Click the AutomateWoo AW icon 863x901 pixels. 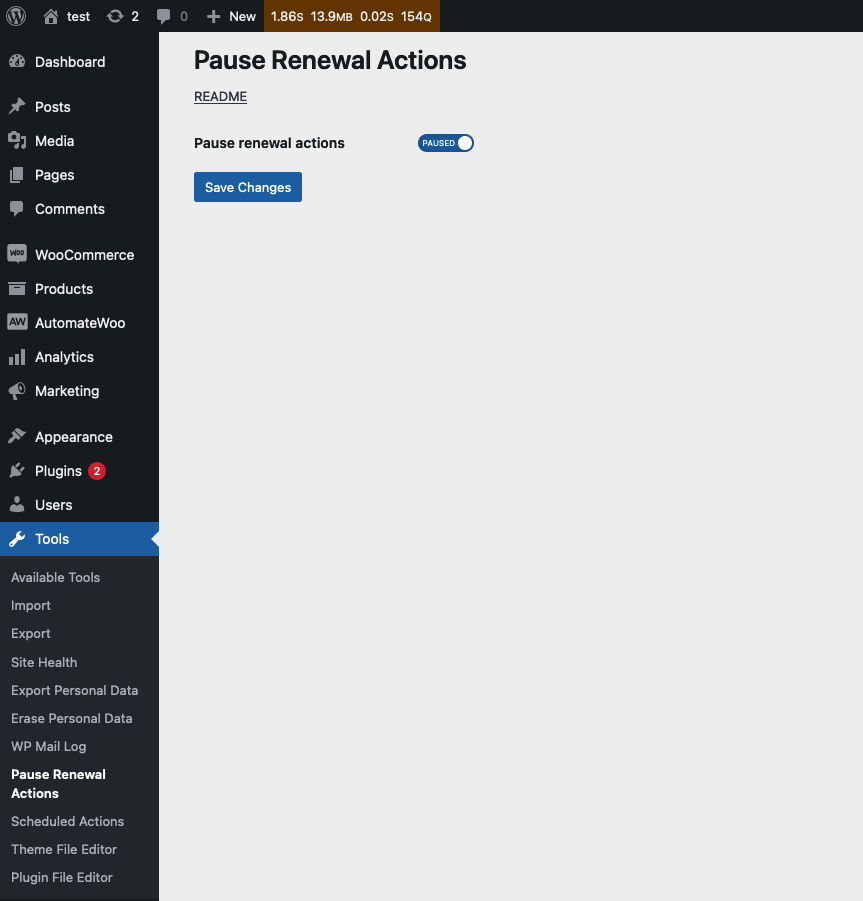pos(17,323)
